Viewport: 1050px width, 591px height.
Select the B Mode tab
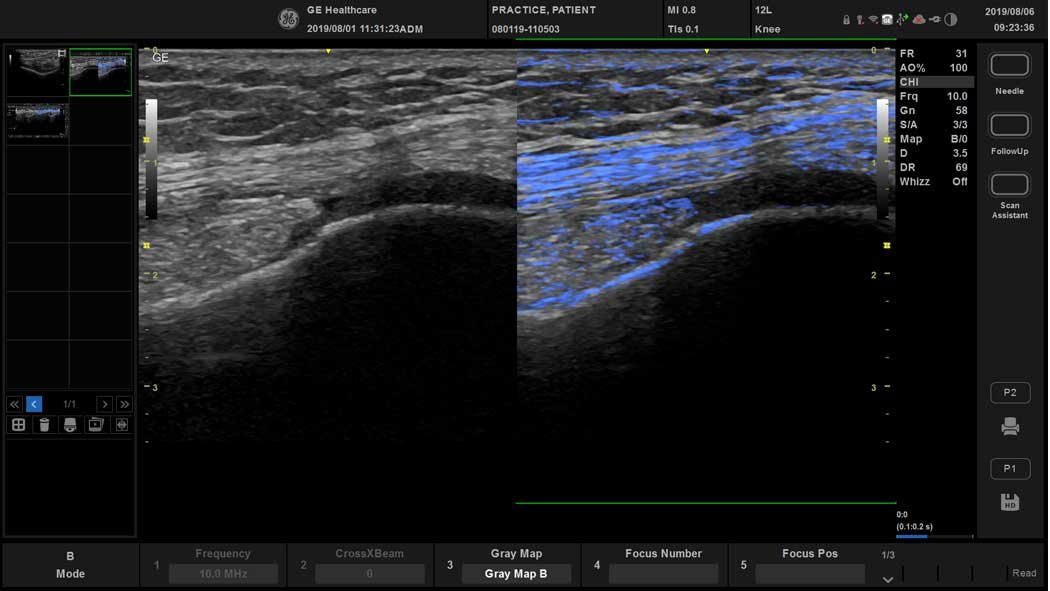click(70, 565)
